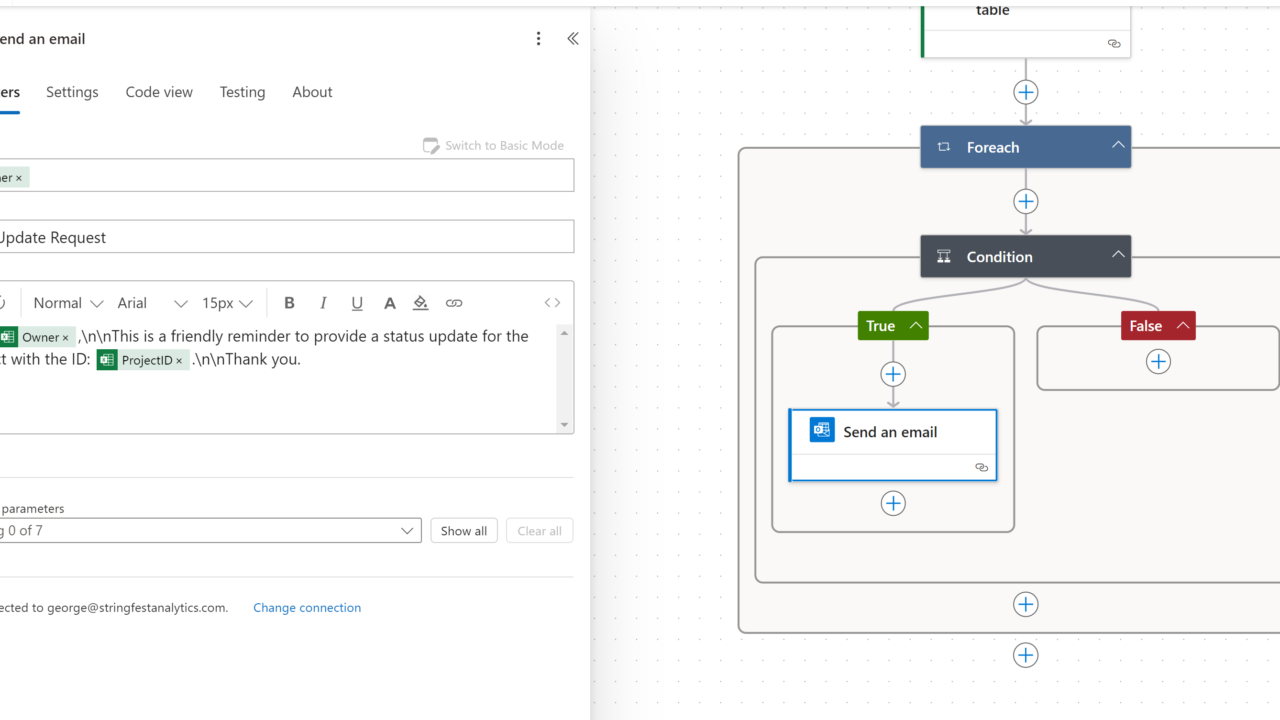The width and height of the screenshot is (1280, 720).
Task: Remove the Owner token from the email body
Action: pyautogui.click(x=65, y=338)
